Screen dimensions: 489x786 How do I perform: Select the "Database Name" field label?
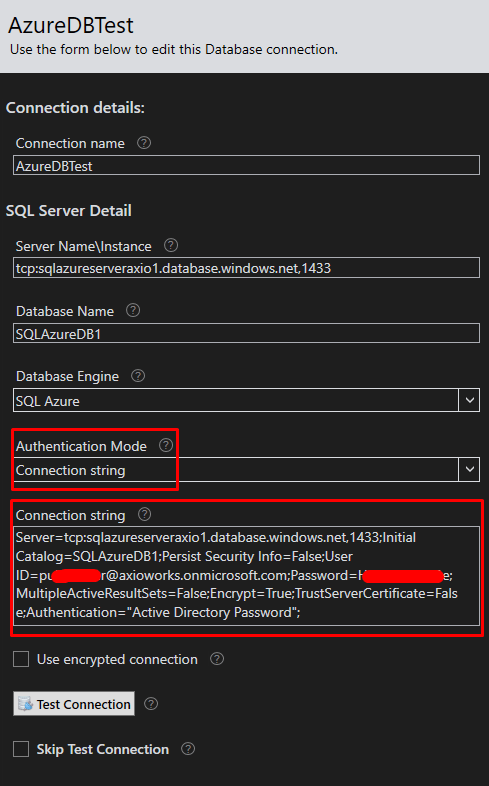[65, 311]
